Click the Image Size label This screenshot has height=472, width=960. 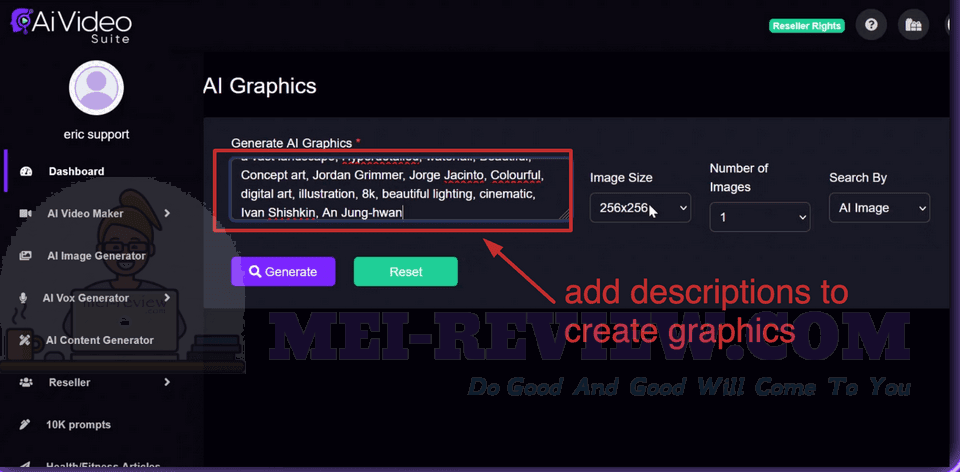[x=621, y=178]
